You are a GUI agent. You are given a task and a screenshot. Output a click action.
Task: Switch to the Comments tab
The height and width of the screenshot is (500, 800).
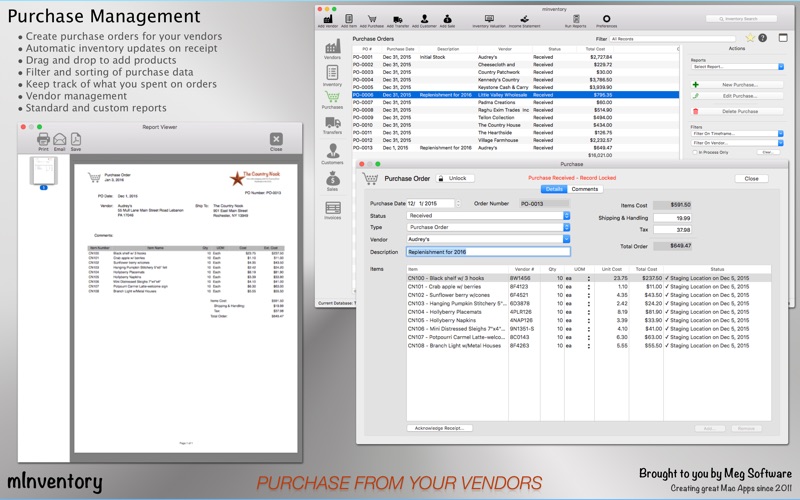[x=585, y=189]
